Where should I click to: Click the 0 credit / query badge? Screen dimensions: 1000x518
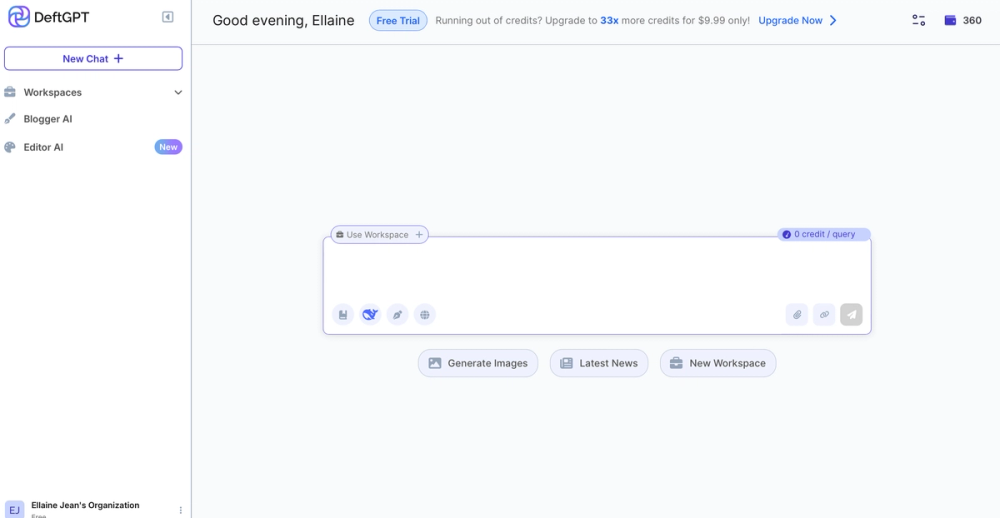click(x=823, y=234)
